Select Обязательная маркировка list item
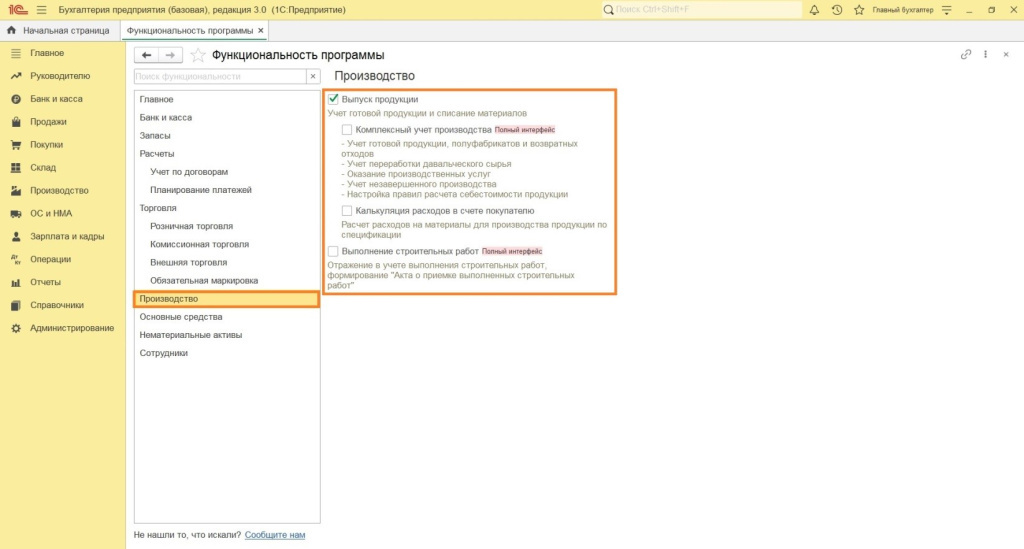The height and width of the screenshot is (549, 1024). (227, 281)
